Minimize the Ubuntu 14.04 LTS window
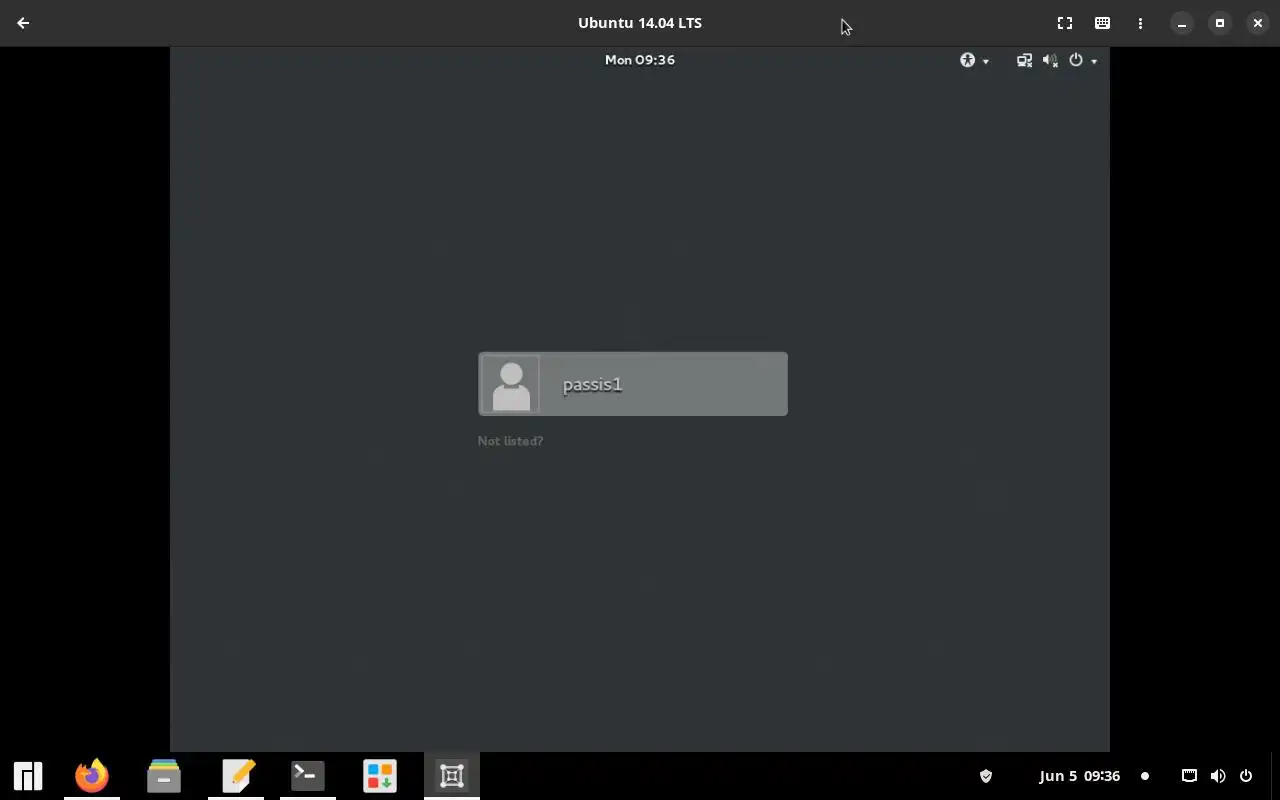Screen dimensions: 1280x800 [x=1182, y=23]
